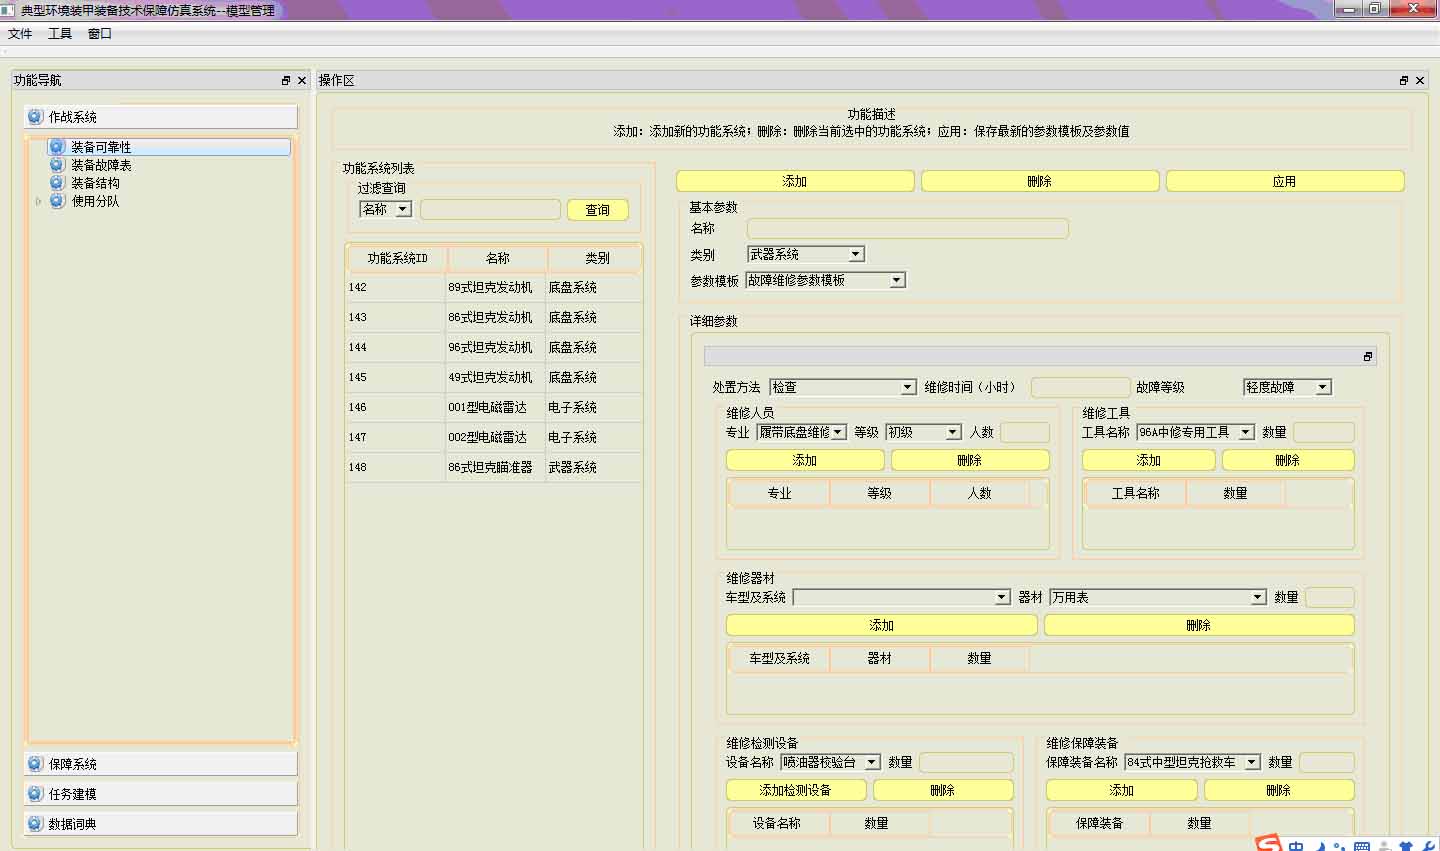This screenshot has height=851, width=1440.
Task: Click the 类别 column header
Action: 597,258
